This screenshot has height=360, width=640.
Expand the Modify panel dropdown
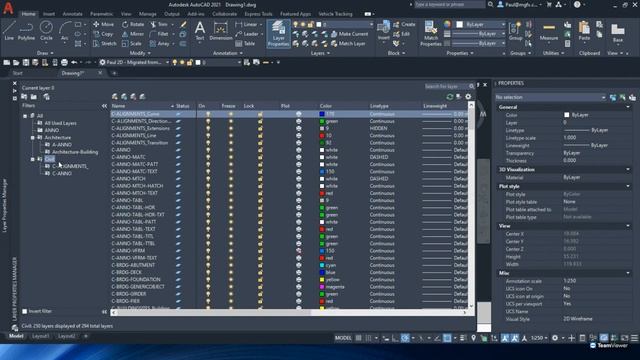click(x=140, y=53)
